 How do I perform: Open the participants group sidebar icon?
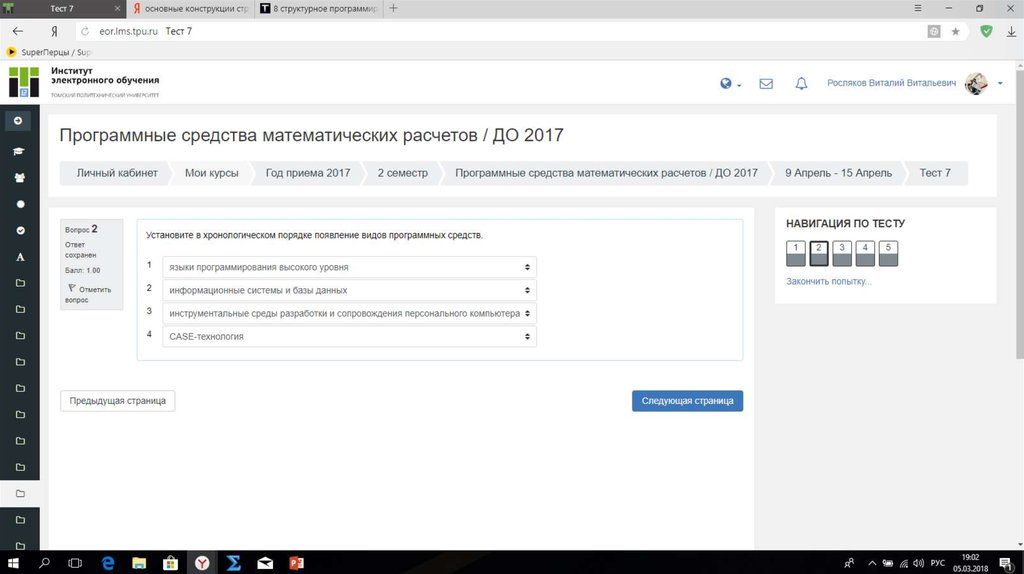(20, 178)
